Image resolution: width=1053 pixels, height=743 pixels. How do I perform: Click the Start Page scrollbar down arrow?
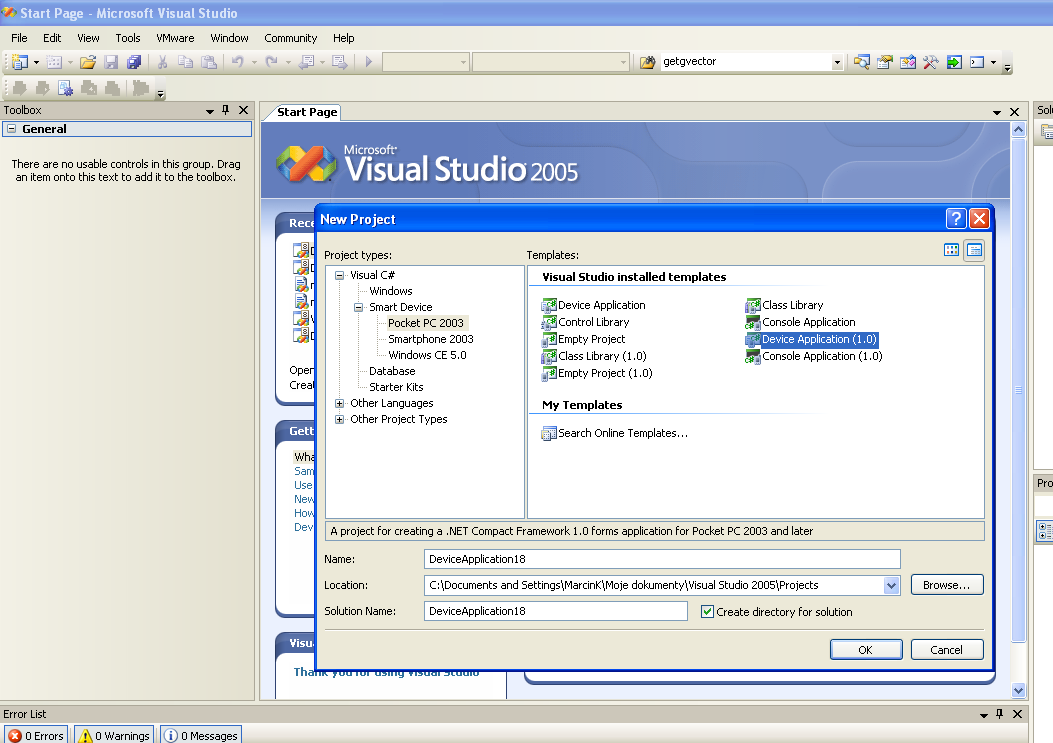[1018, 690]
